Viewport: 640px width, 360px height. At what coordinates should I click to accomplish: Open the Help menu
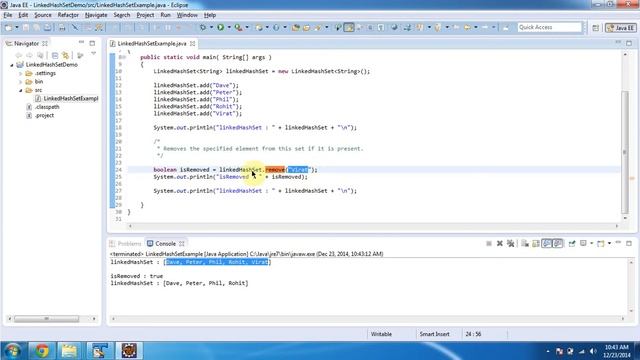[x=210, y=15]
